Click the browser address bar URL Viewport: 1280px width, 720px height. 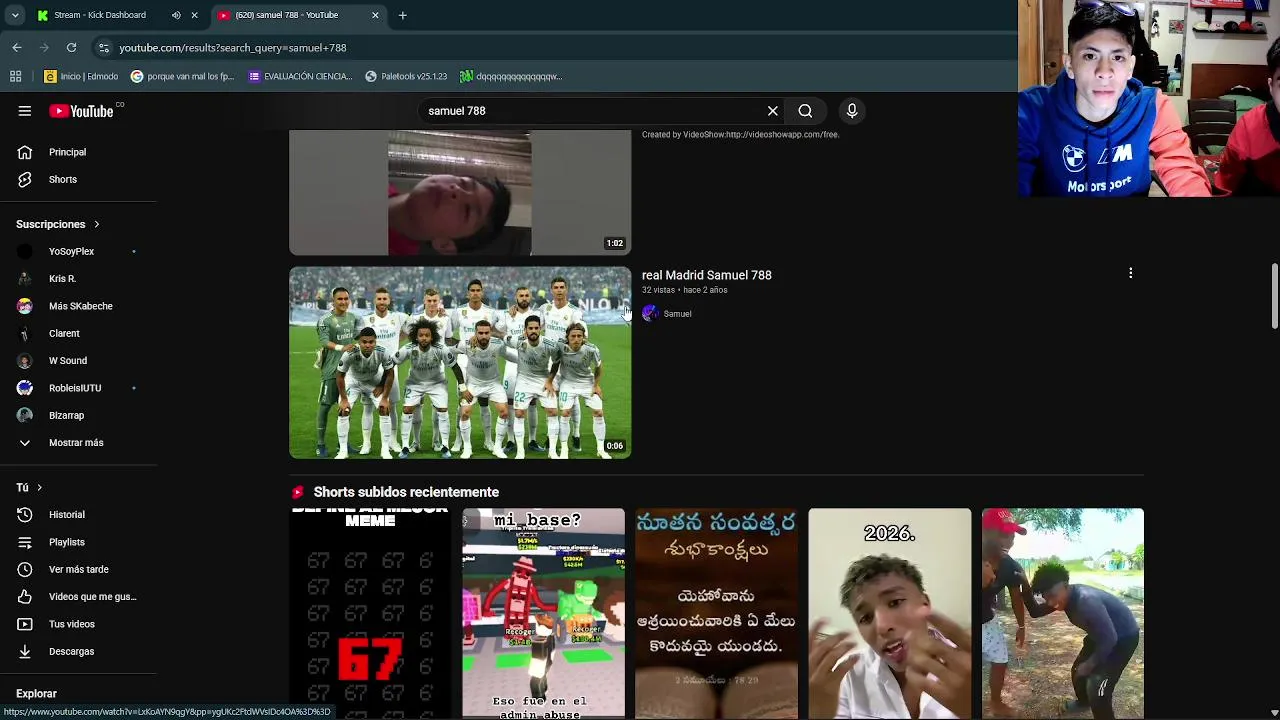[233, 47]
